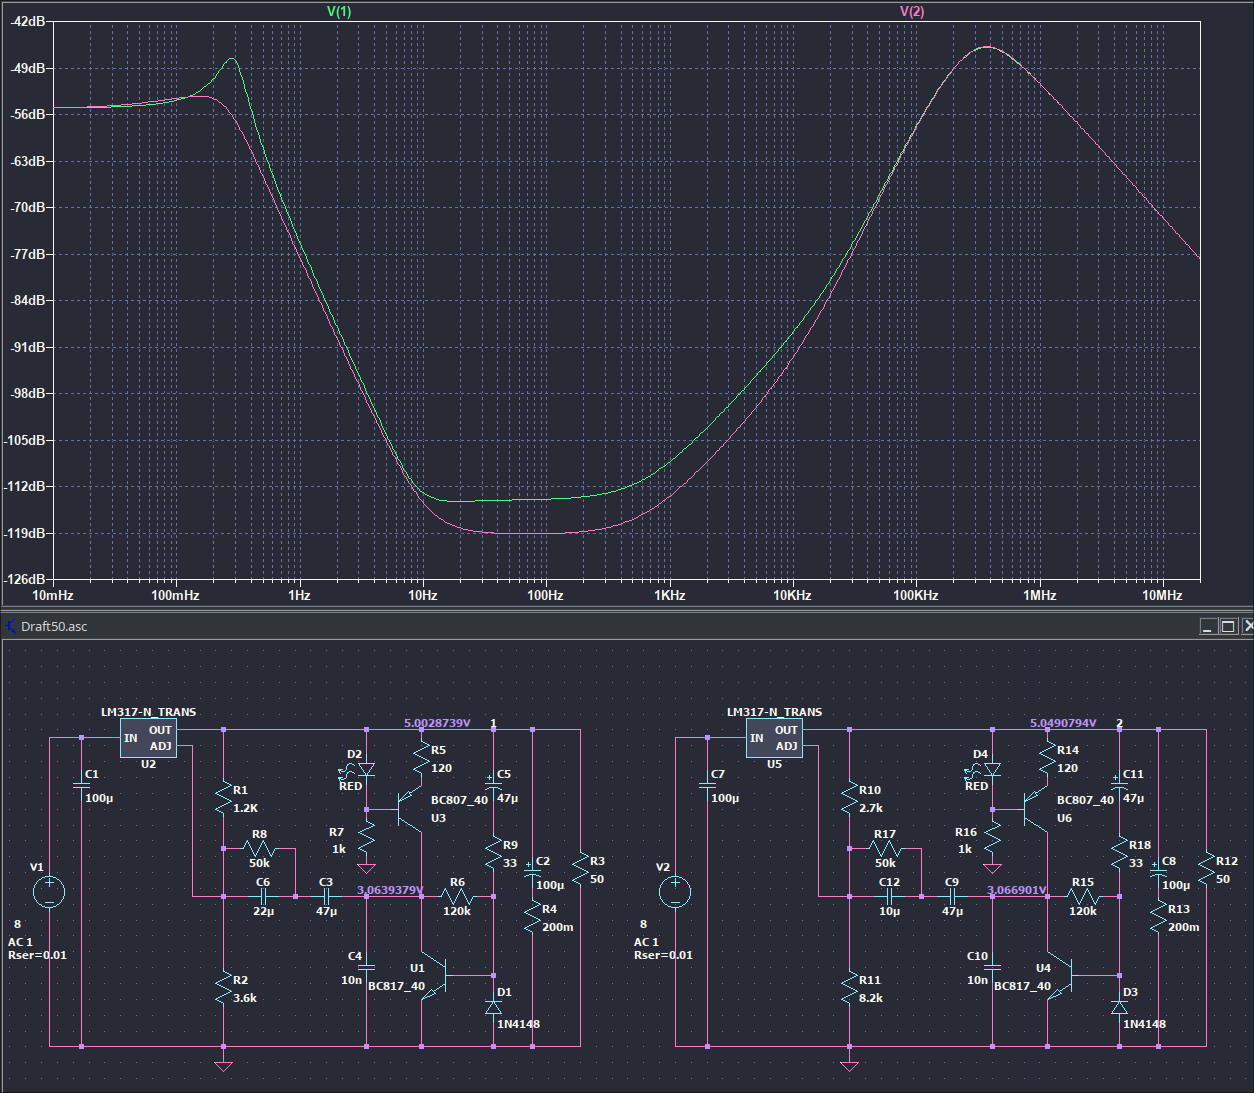Click the C1 100µ capacitor symbol

click(81, 786)
